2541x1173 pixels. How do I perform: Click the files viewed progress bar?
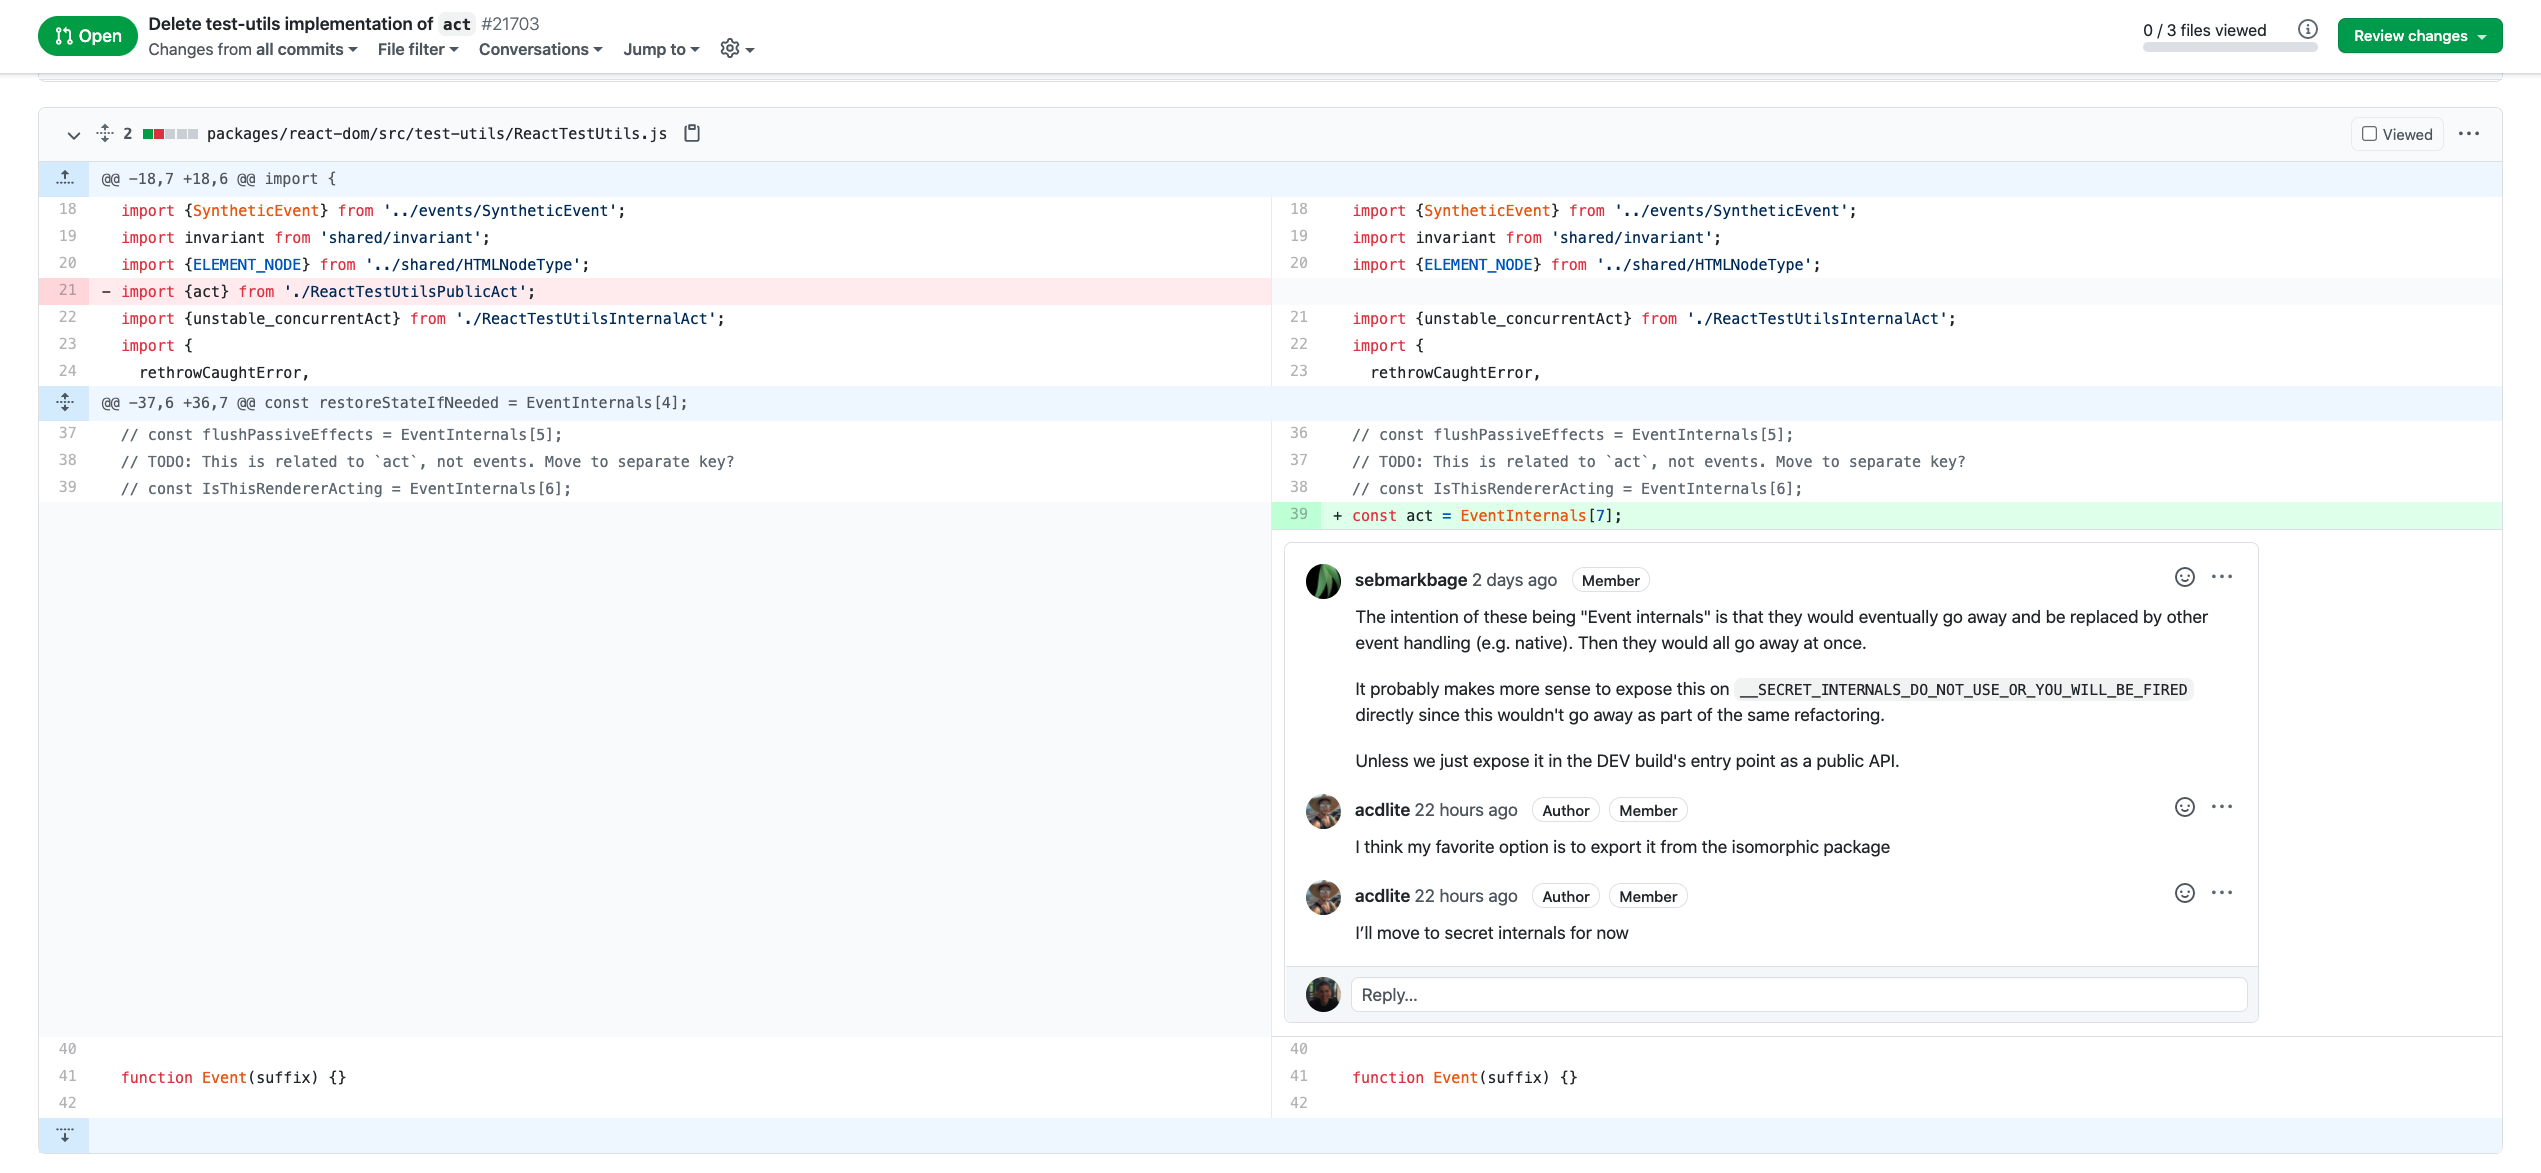[x=2229, y=47]
